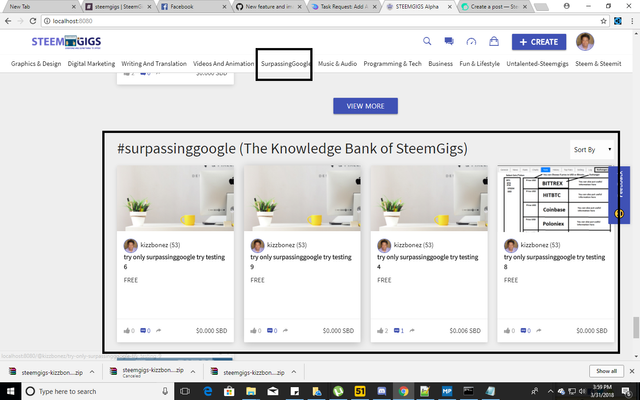Image resolution: width=640 pixels, height=400 pixels.
Task: Open the desk photo thumbnail of 'testing 4'
Action: click(x=429, y=198)
